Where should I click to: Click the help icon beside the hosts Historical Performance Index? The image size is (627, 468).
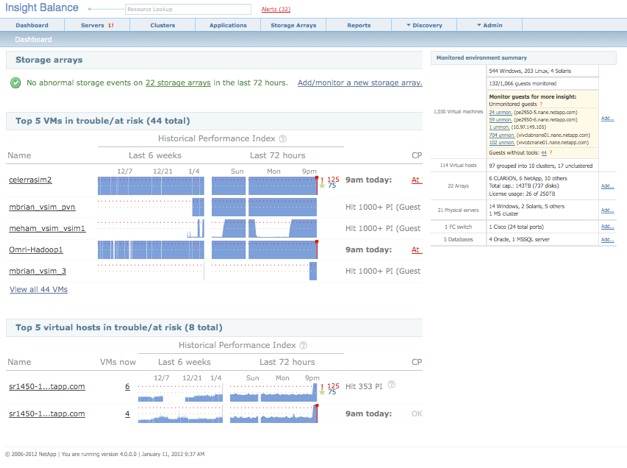tap(303, 345)
